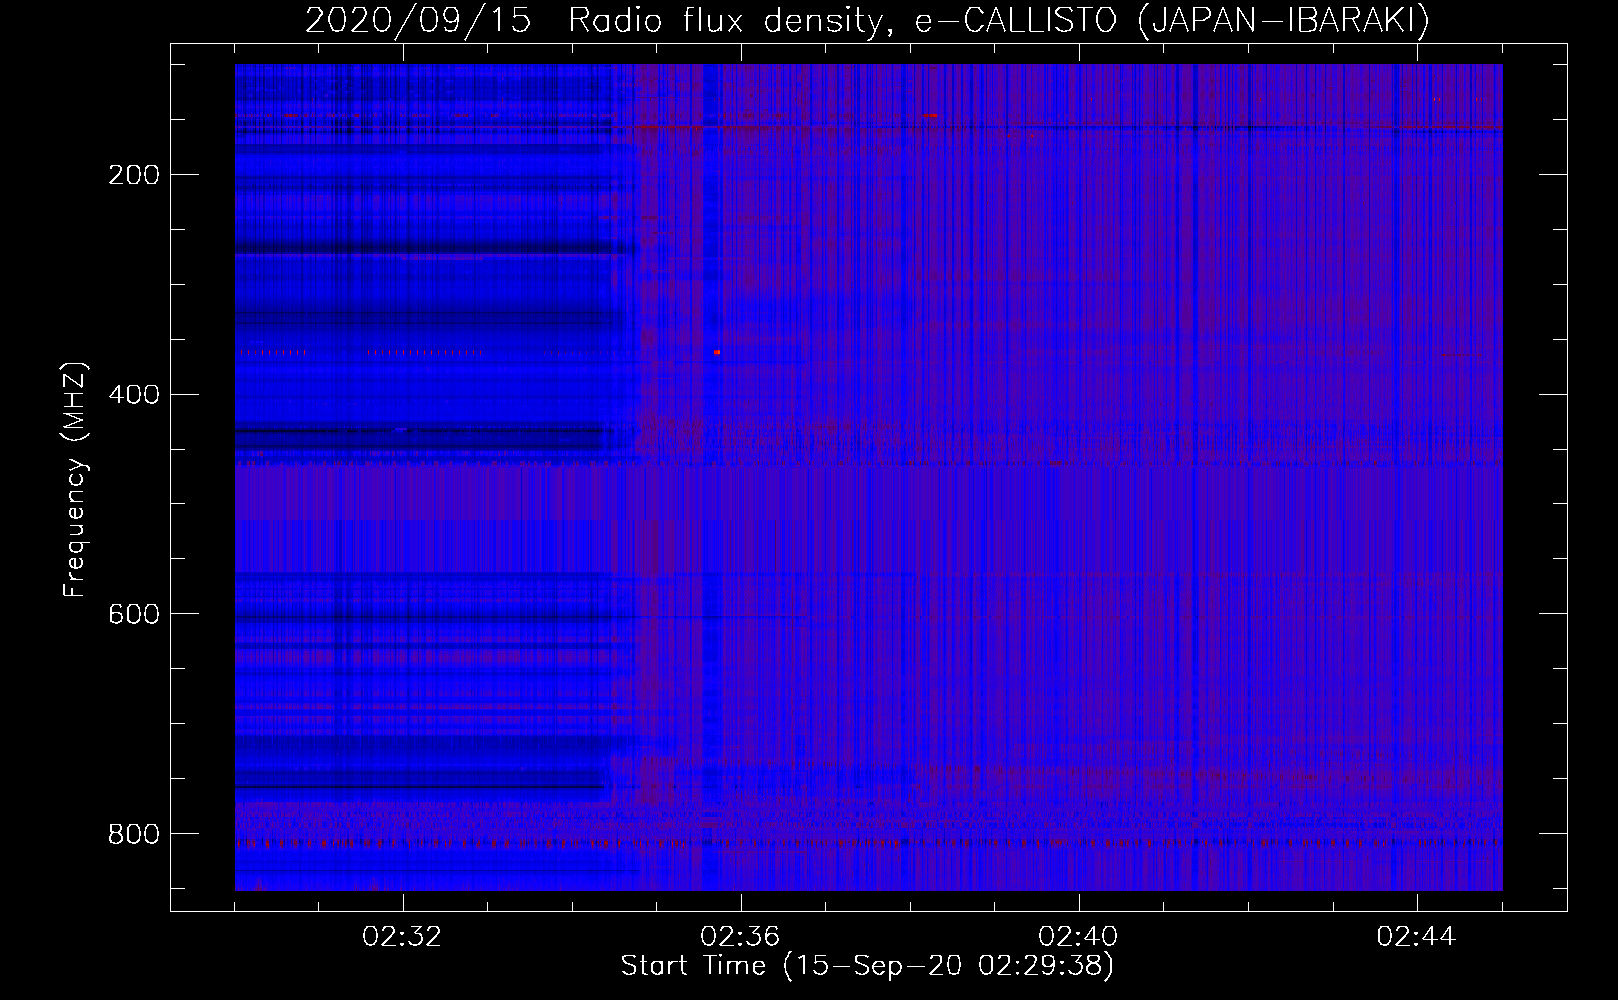Click the bright red spot near 360 MHz after 02:35
This screenshot has height=1000, width=1618.
[x=717, y=352]
